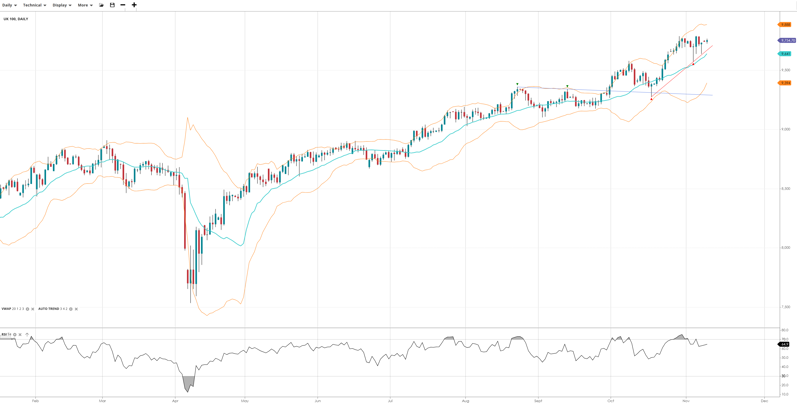Open the Display options dropdown

click(x=61, y=5)
